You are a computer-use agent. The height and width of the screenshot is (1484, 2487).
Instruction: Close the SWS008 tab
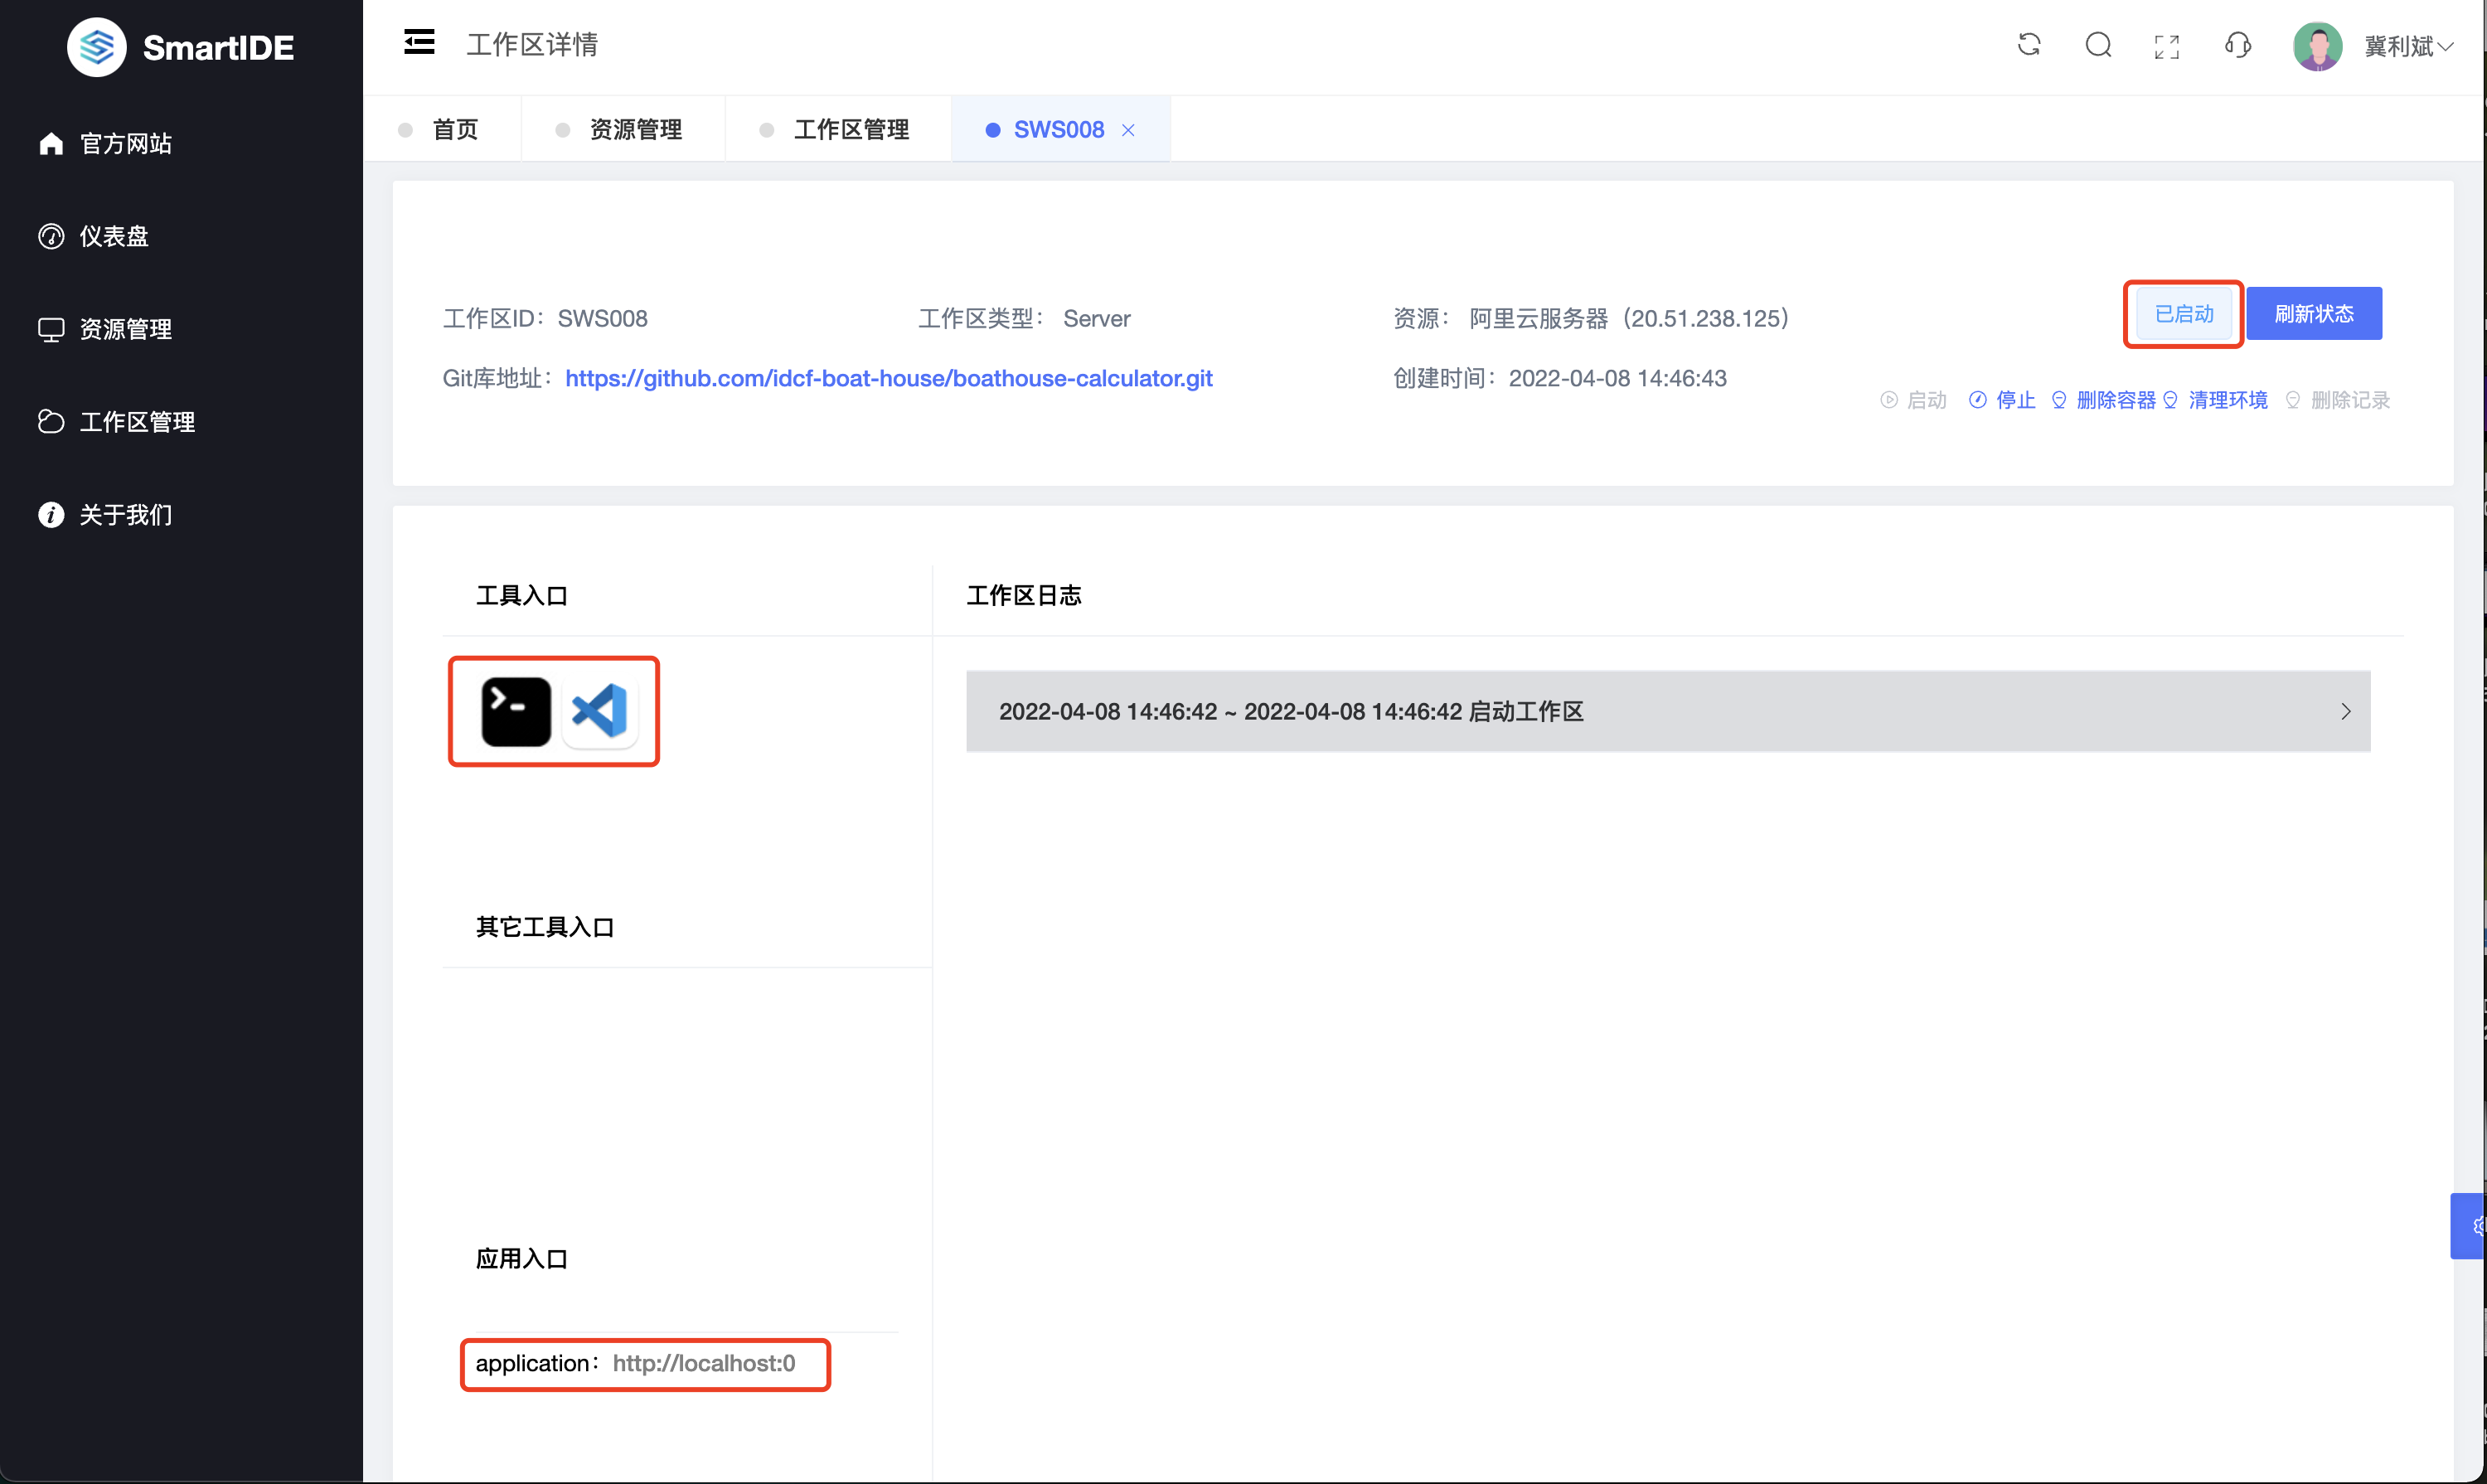(1129, 130)
